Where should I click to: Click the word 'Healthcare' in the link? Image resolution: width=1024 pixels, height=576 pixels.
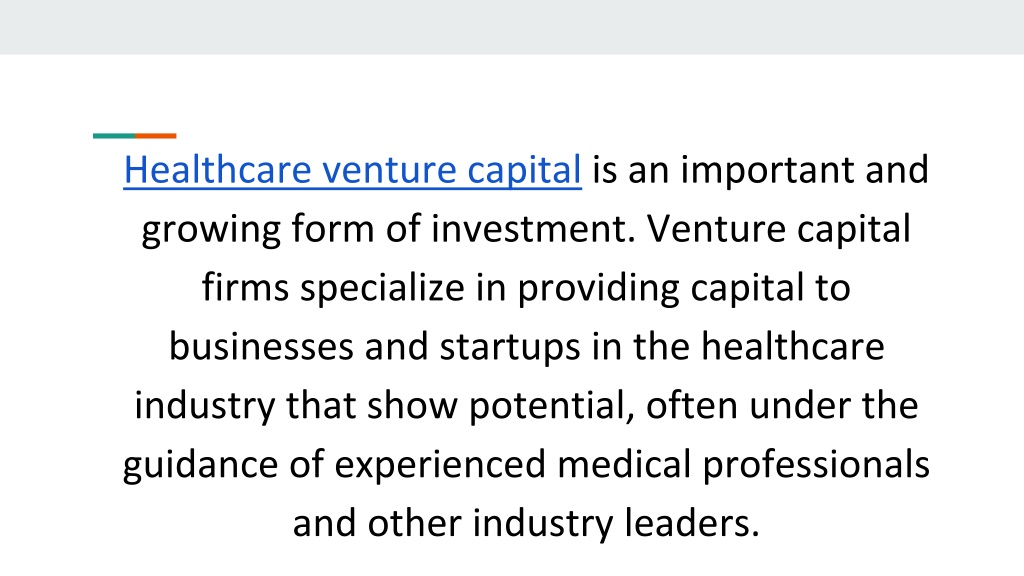(x=217, y=170)
